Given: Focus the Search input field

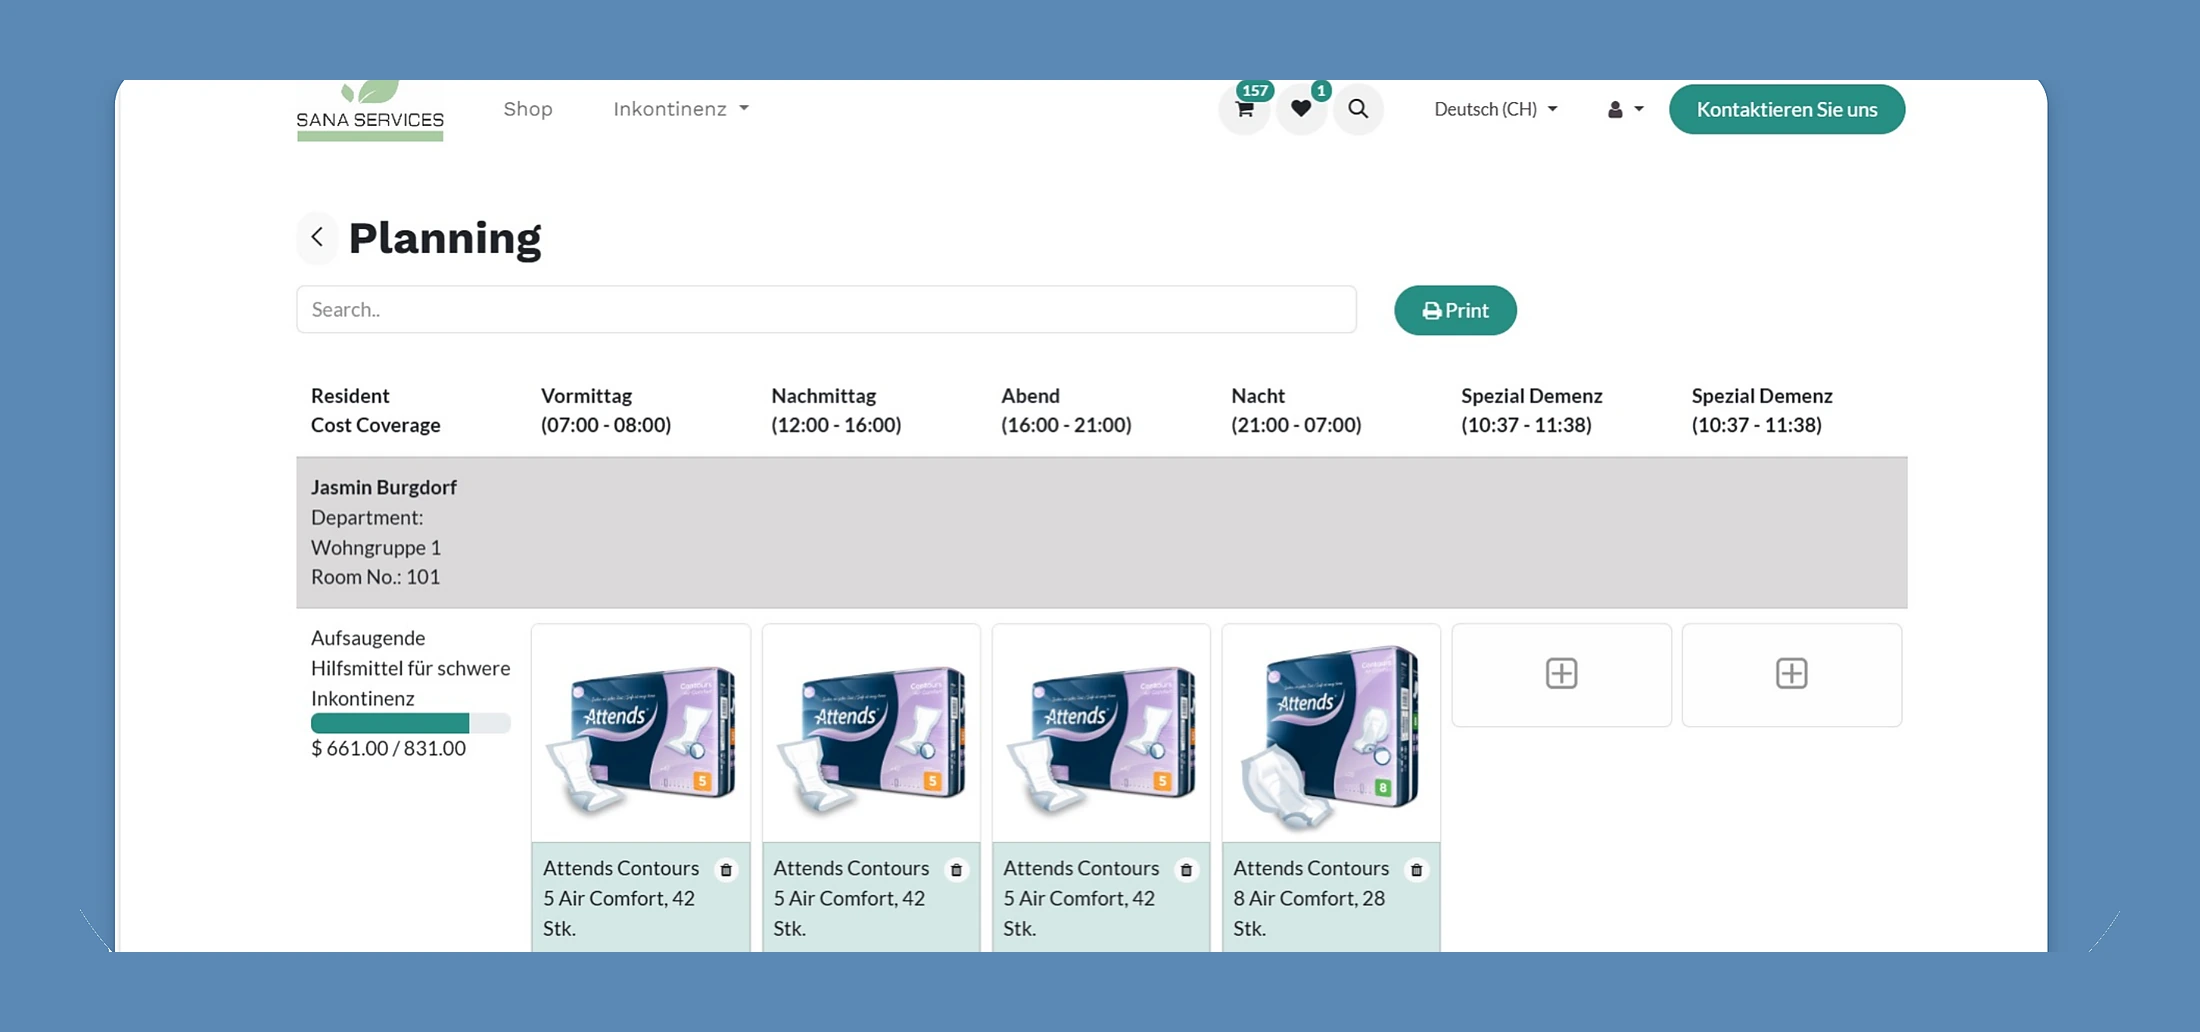Looking at the screenshot, I should pyautogui.click(x=827, y=309).
